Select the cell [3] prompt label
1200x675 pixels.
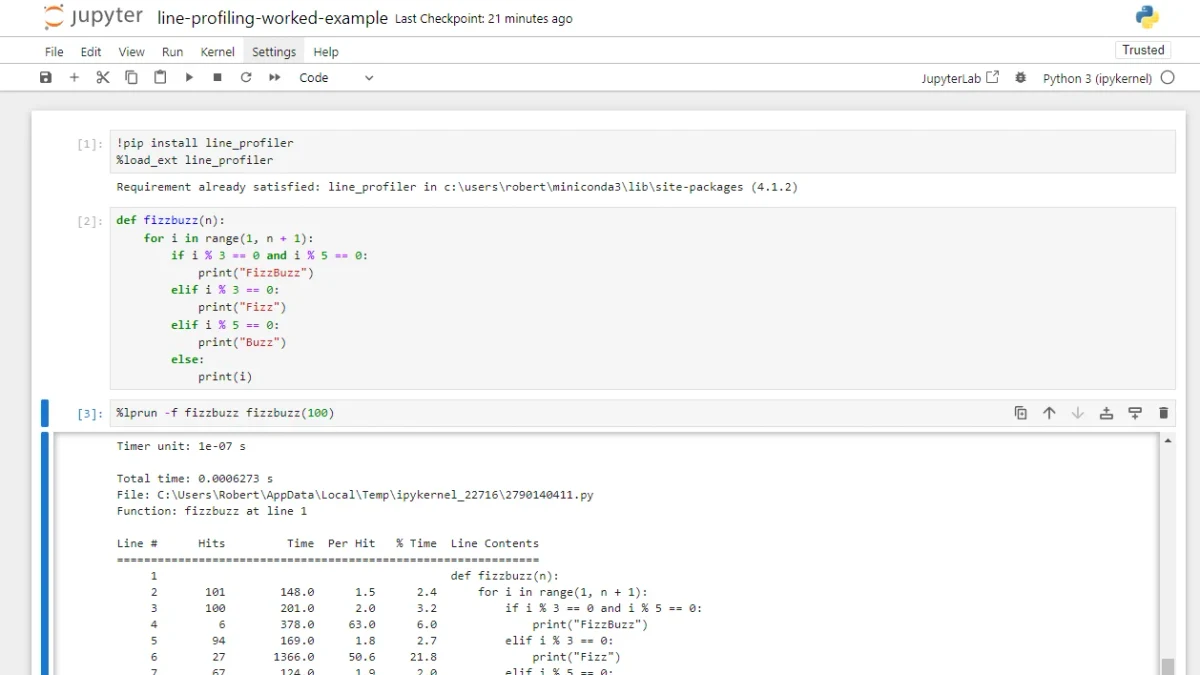89,413
